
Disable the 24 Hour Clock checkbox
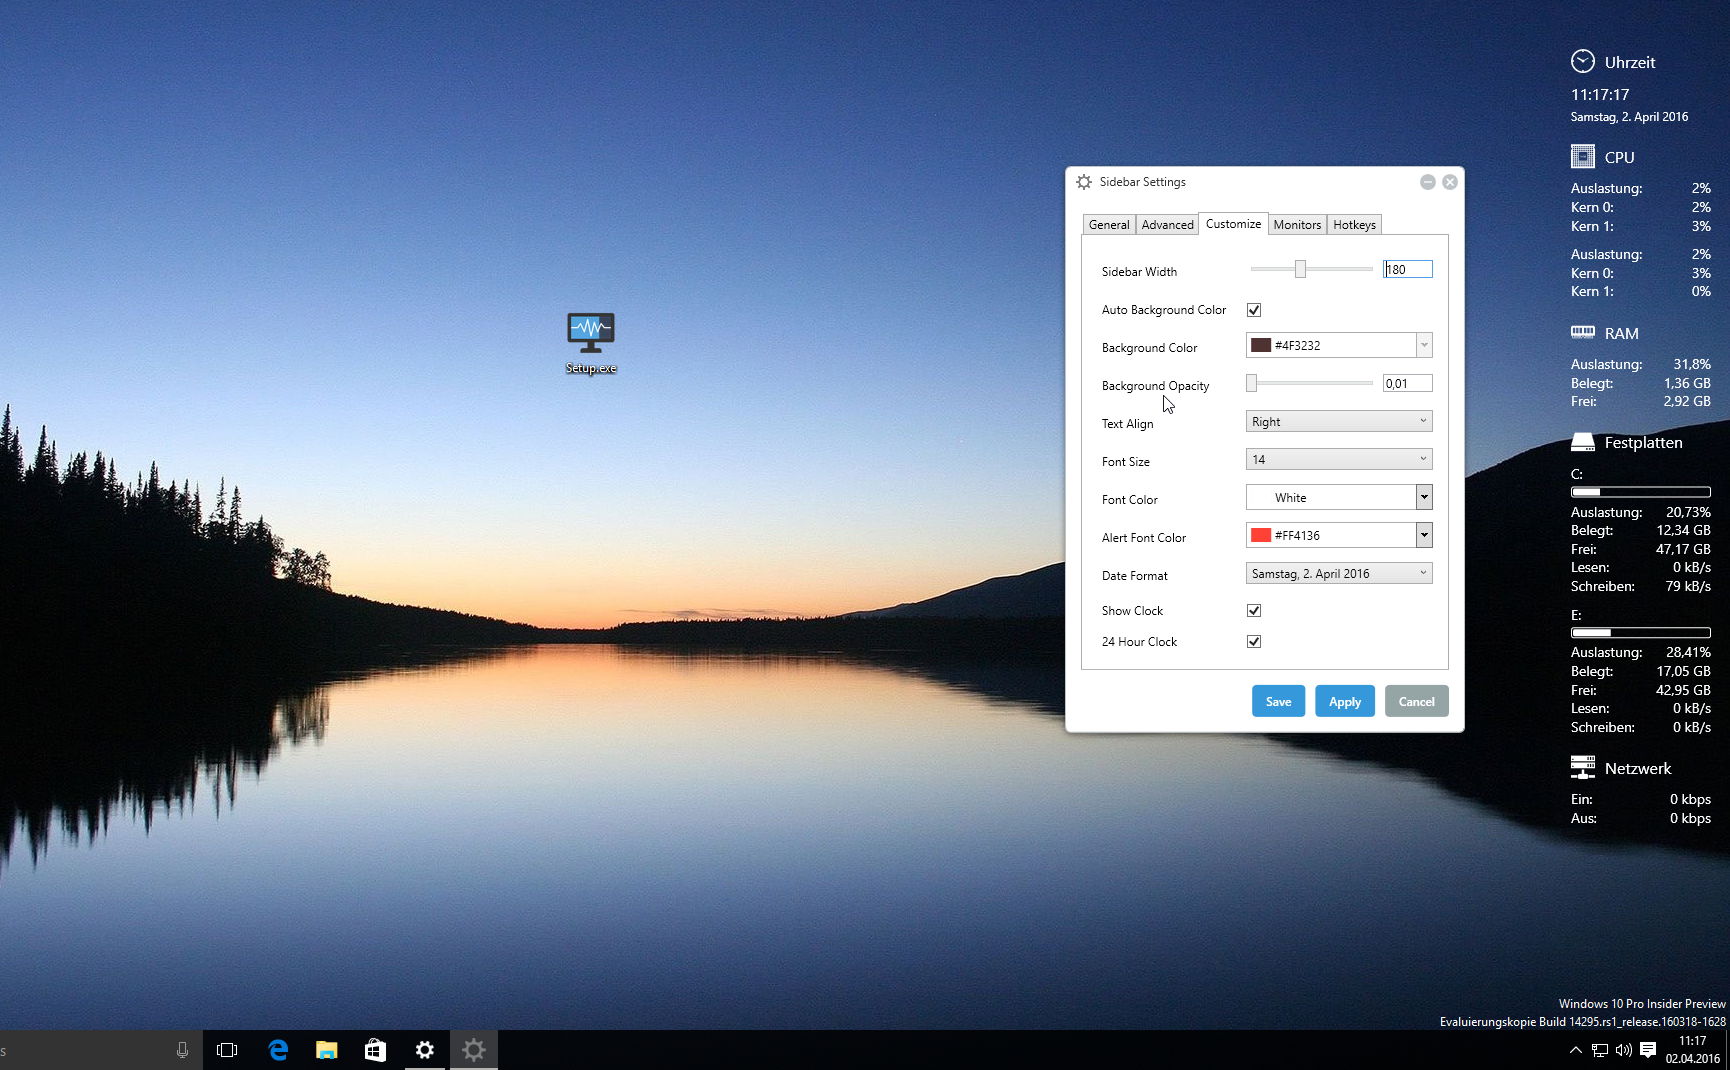pos(1254,641)
